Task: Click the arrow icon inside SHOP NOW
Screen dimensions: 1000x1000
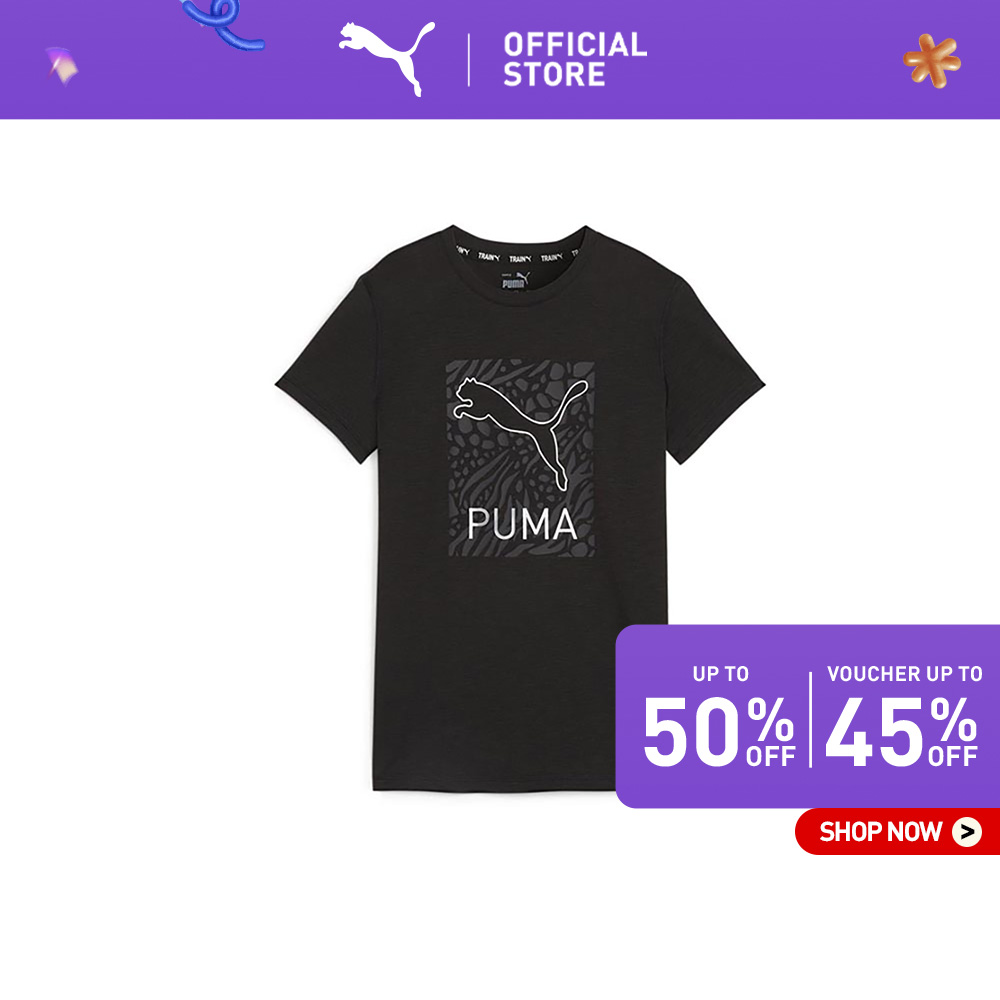Action: pyautogui.click(x=967, y=832)
